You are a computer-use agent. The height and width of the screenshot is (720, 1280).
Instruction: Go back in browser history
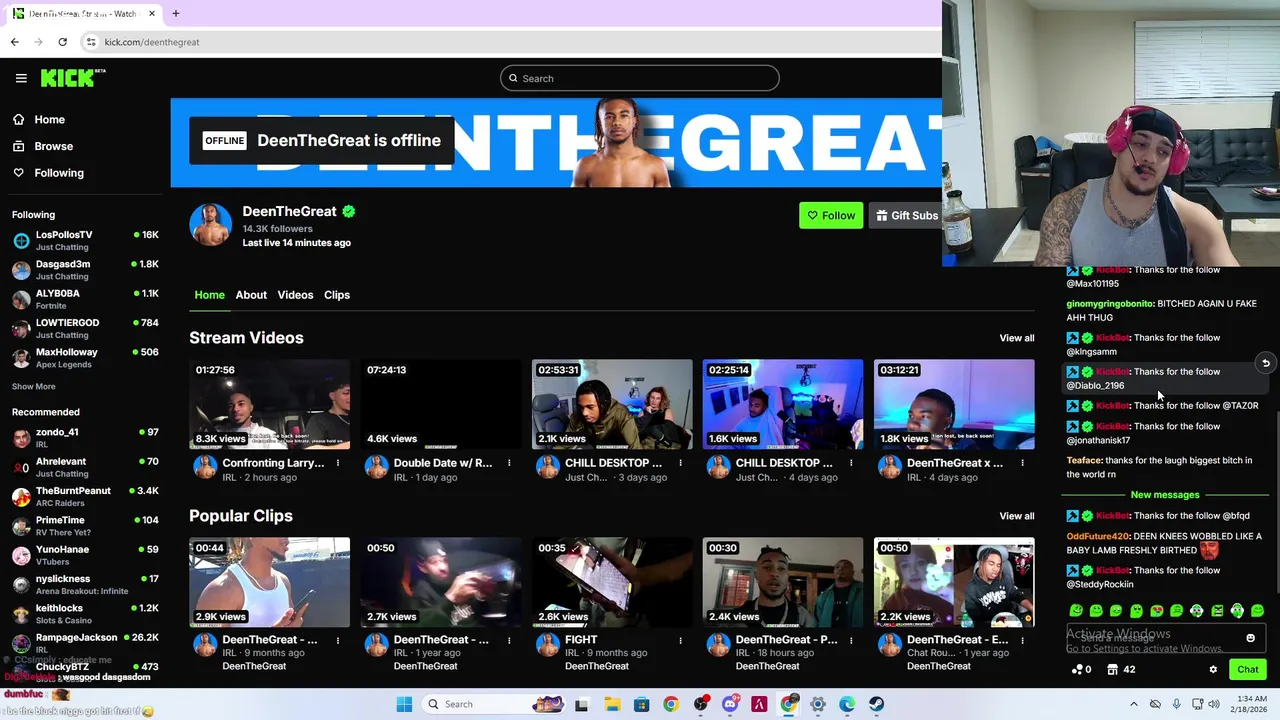point(14,42)
